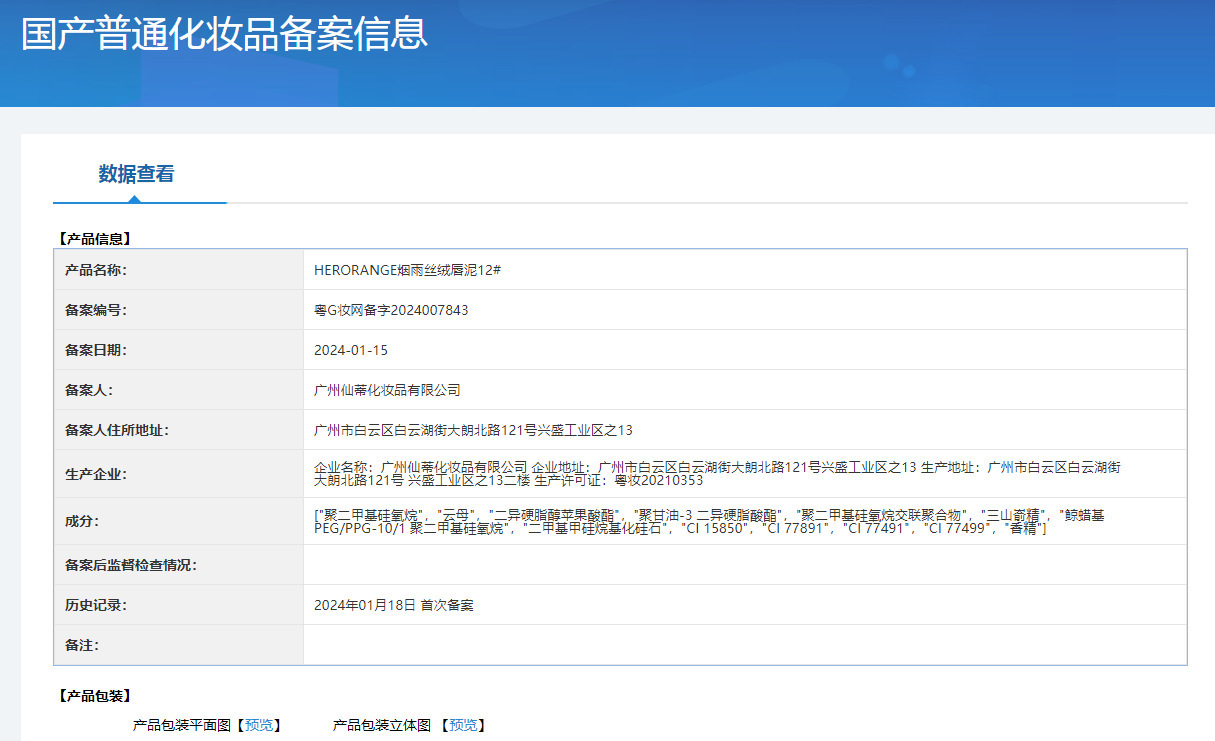Click the 产品包装立体图 label text
The width and height of the screenshot is (1215, 741).
(382, 725)
